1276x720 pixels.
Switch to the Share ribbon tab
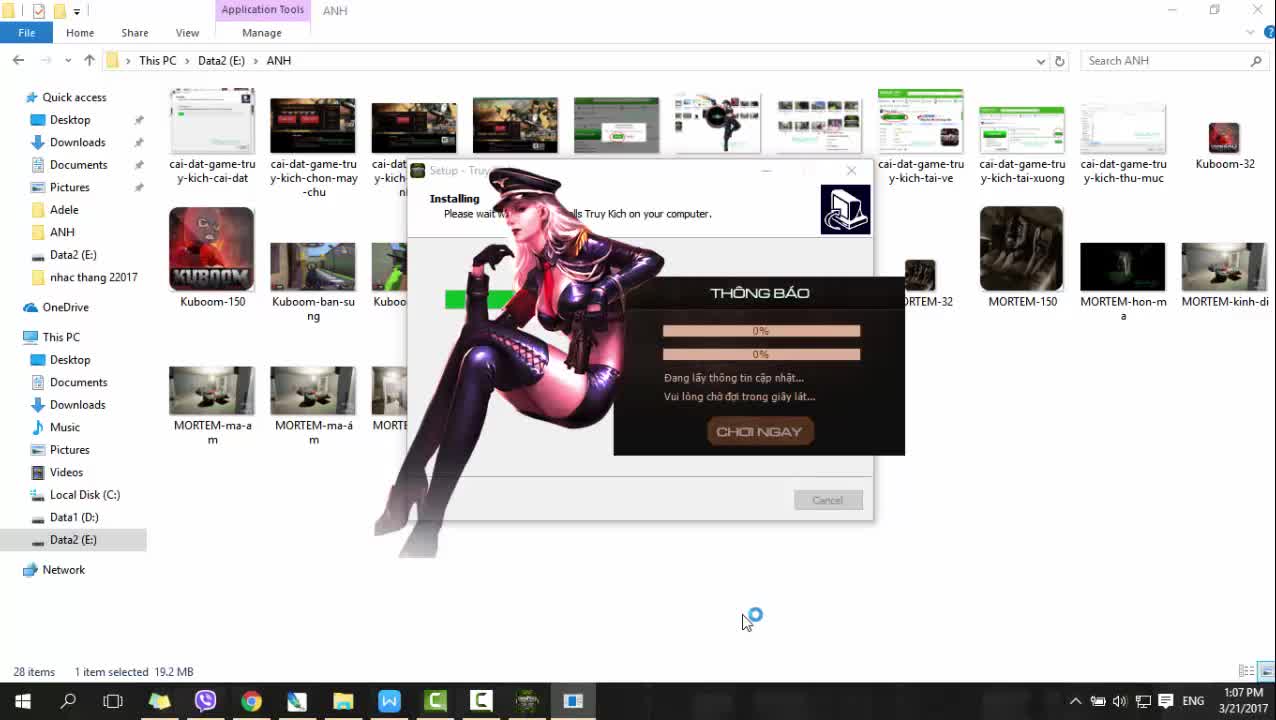coord(134,33)
